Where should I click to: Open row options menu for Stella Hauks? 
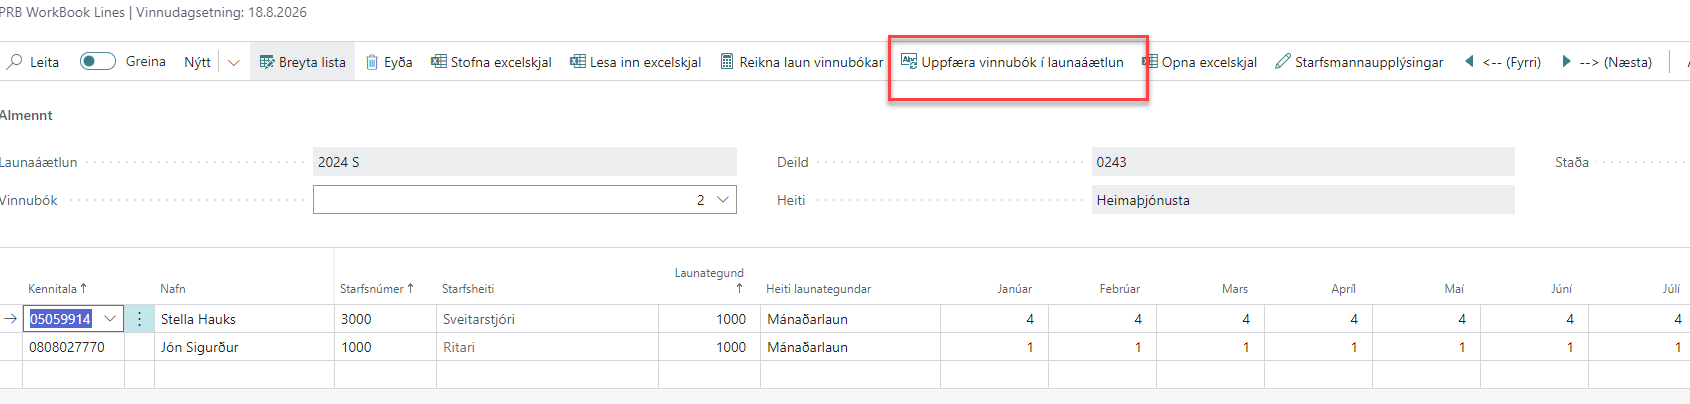tap(139, 319)
